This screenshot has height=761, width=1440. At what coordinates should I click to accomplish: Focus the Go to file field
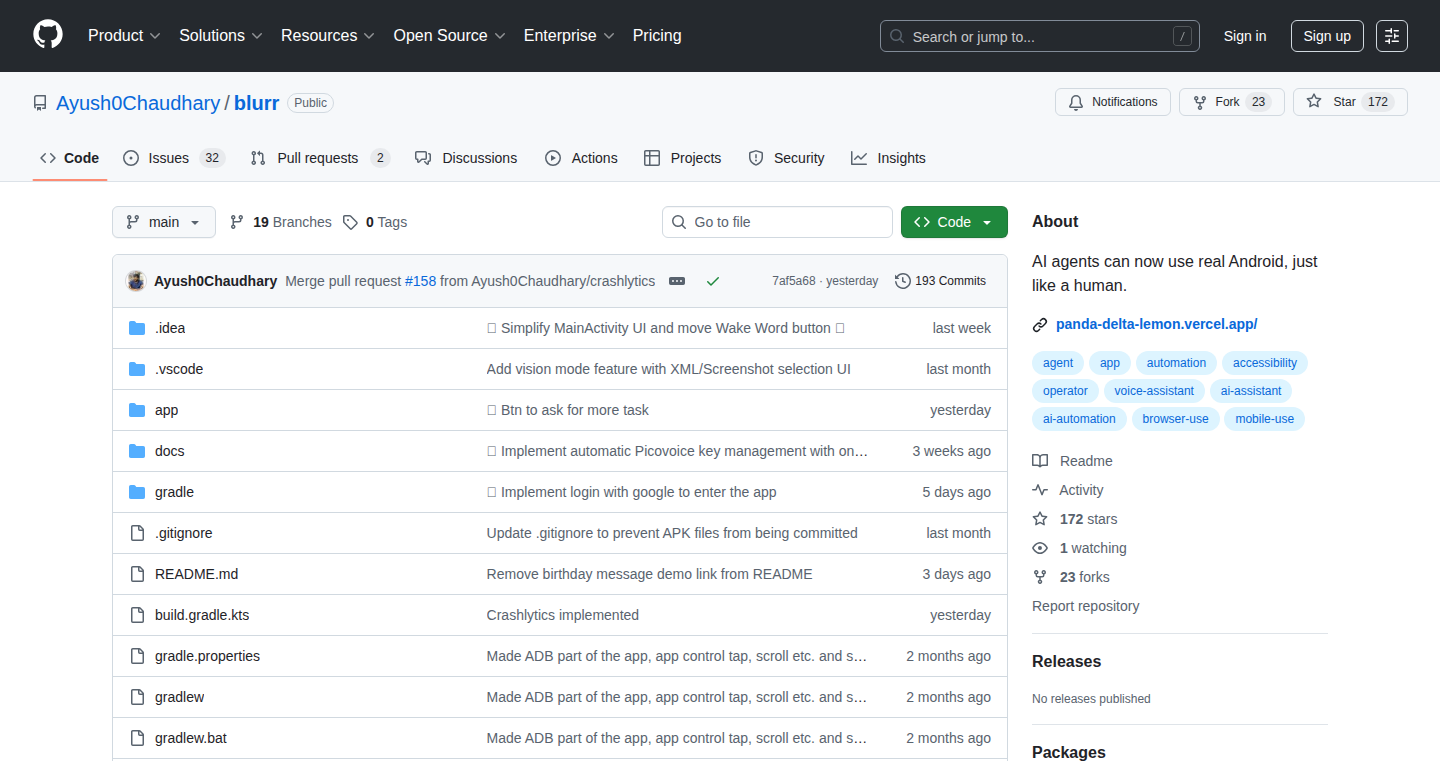pyautogui.click(x=777, y=222)
